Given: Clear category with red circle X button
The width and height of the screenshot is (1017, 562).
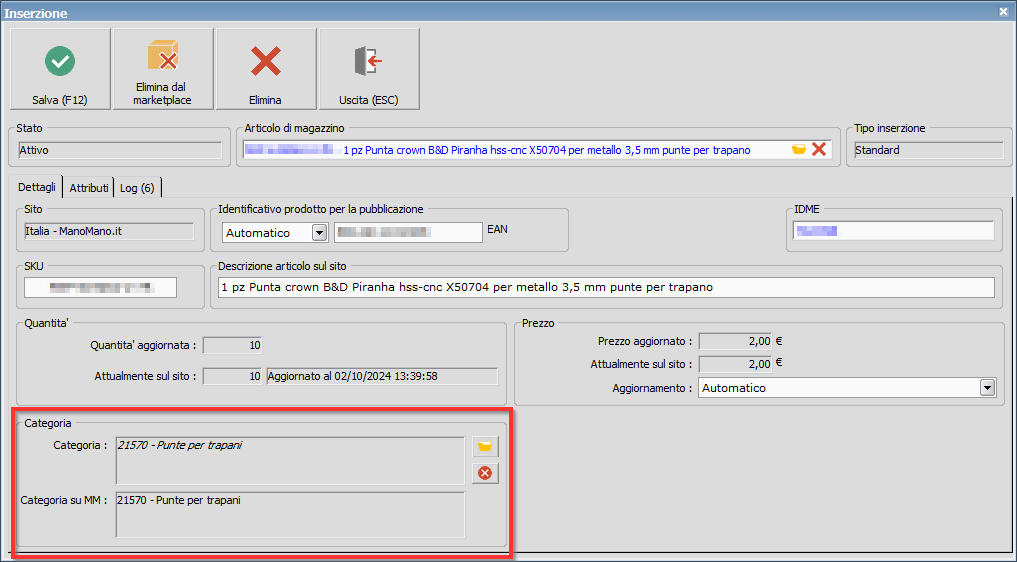Looking at the screenshot, I should click(485, 473).
